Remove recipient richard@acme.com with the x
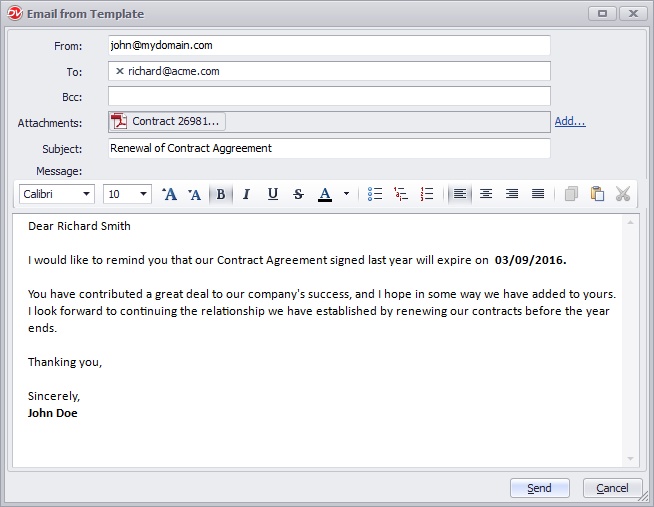Image resolution: width=654 pixels, height=507 pixels. pyautogui.click(x=120, y=71)
